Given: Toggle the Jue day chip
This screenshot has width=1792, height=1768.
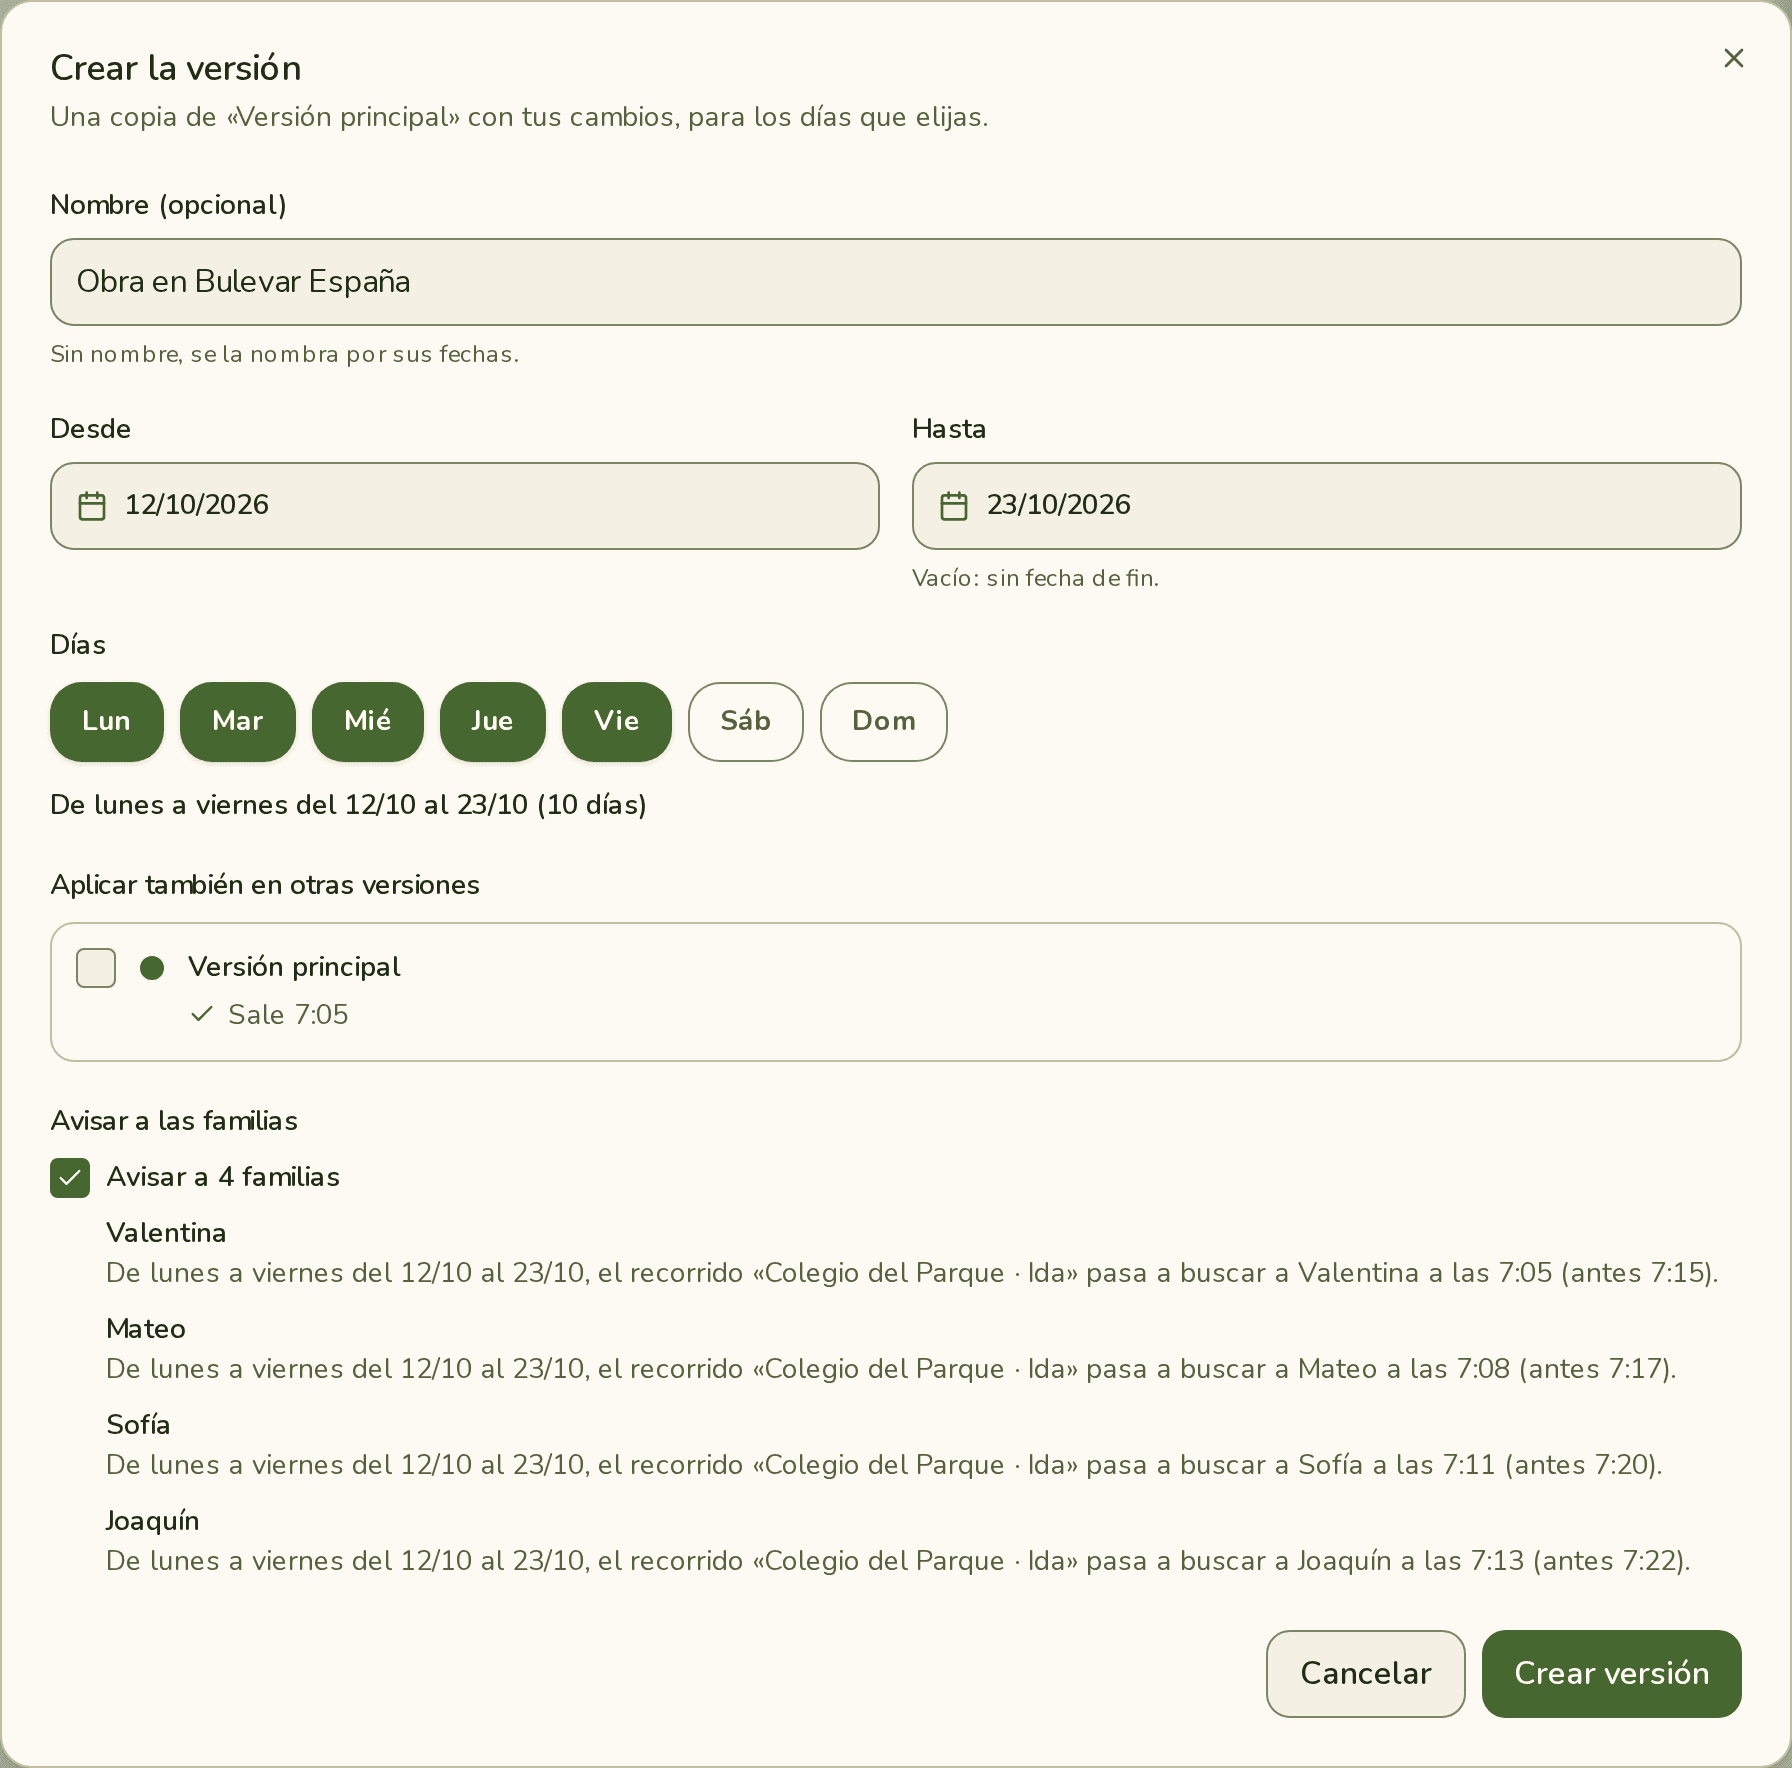Looking at the screenshot, I should (x=493, y=722).
